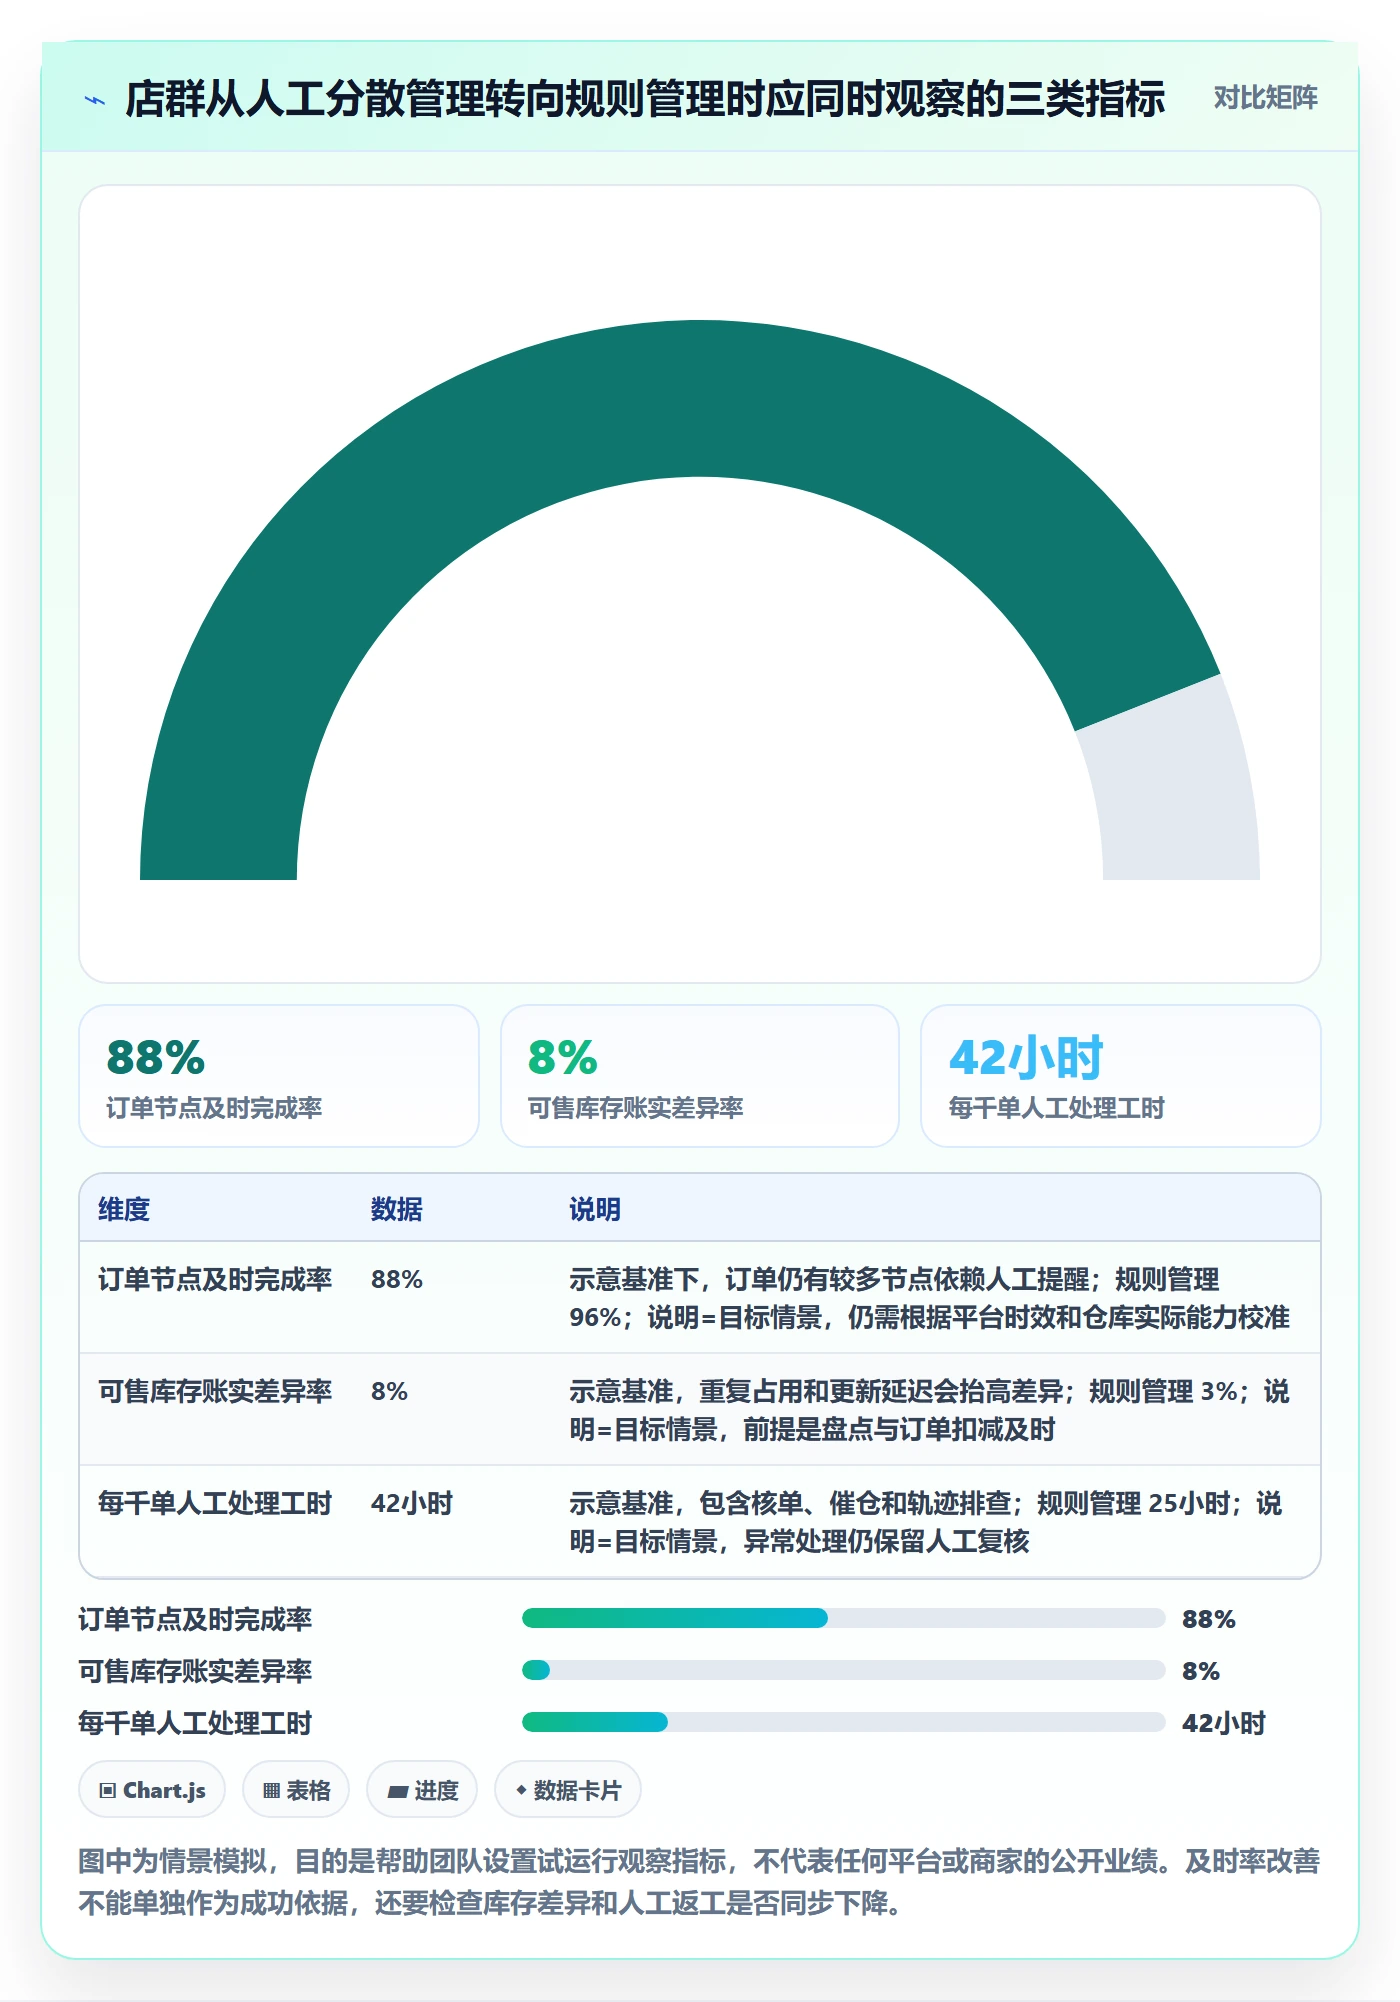The width and height of the screenshot is (1400, 2002).
Task: Click the 8% value in the table
Action: click(x=389, y=1392)
